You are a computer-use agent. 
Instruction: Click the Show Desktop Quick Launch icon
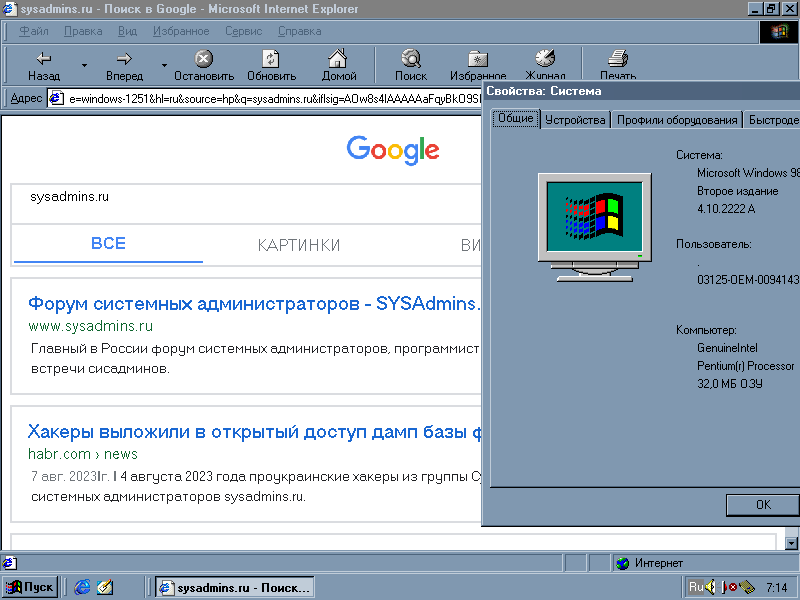click(x=105, y=587)
